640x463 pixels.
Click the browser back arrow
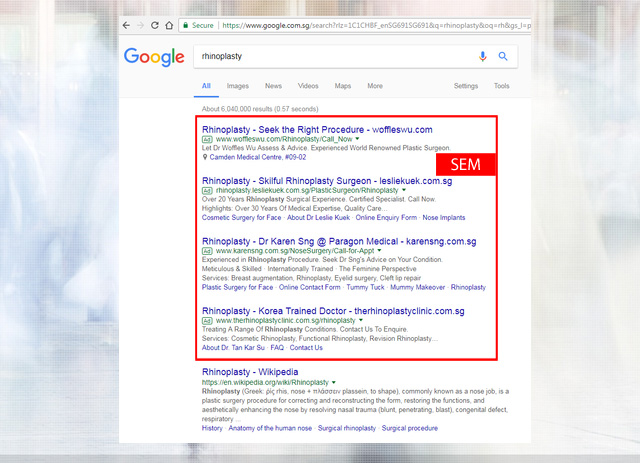pos(127,25)
